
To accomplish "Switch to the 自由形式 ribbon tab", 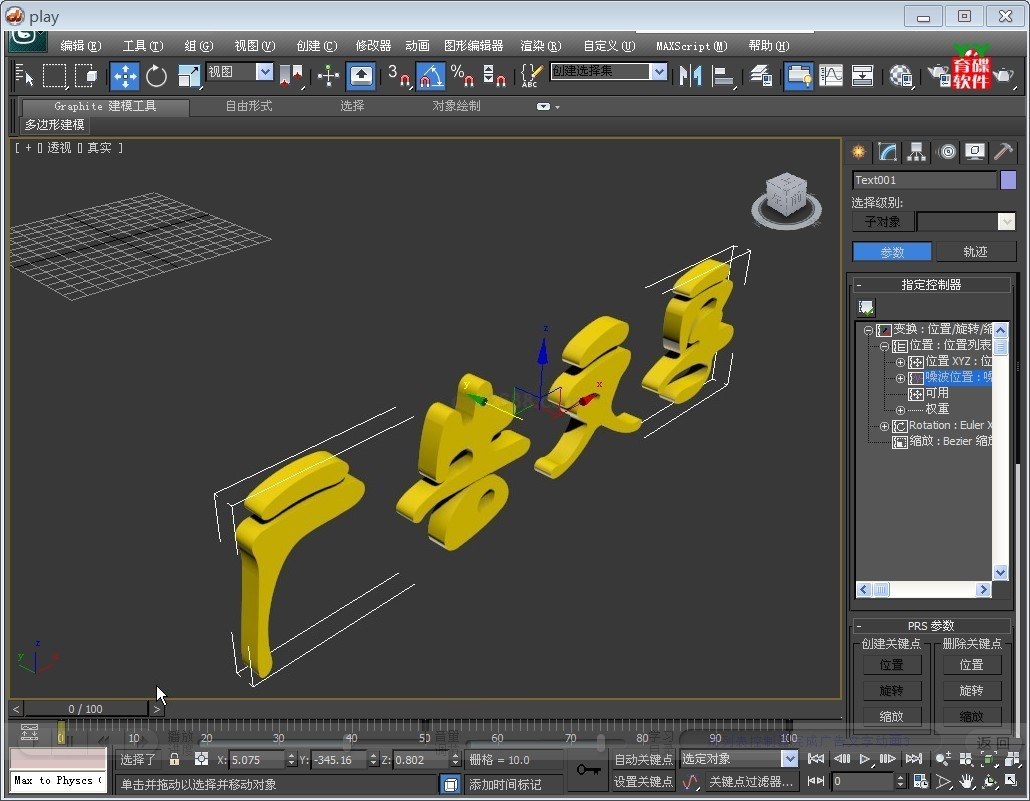I will tap(248, 106).
